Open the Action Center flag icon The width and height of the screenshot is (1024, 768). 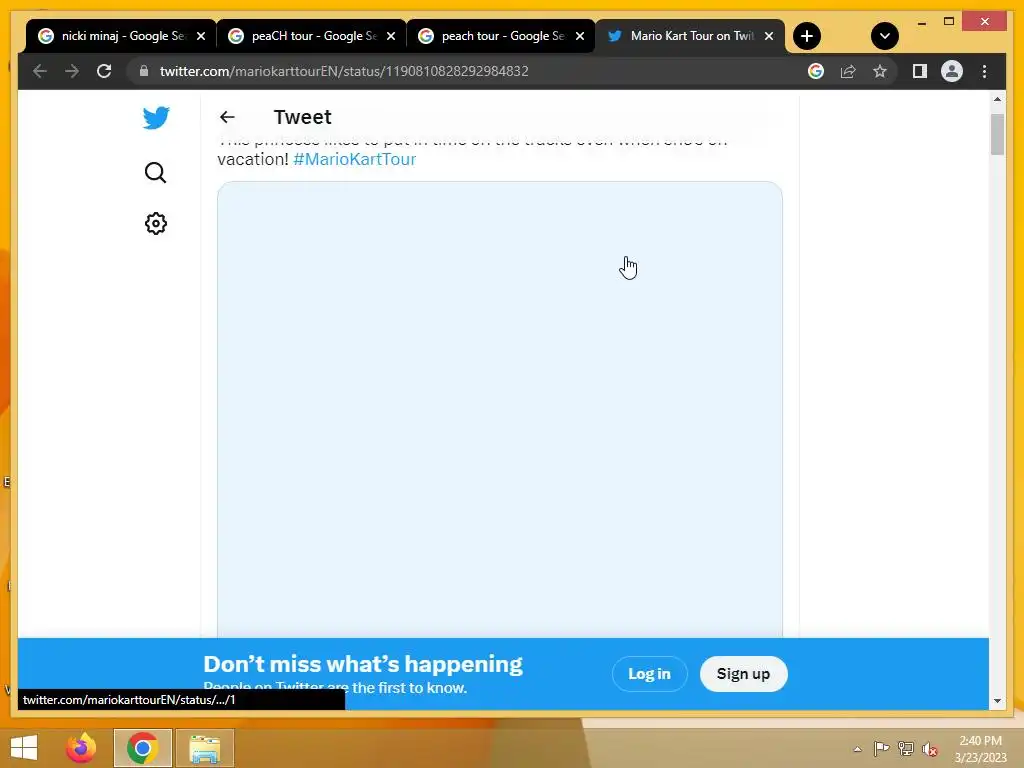(881, 748)
